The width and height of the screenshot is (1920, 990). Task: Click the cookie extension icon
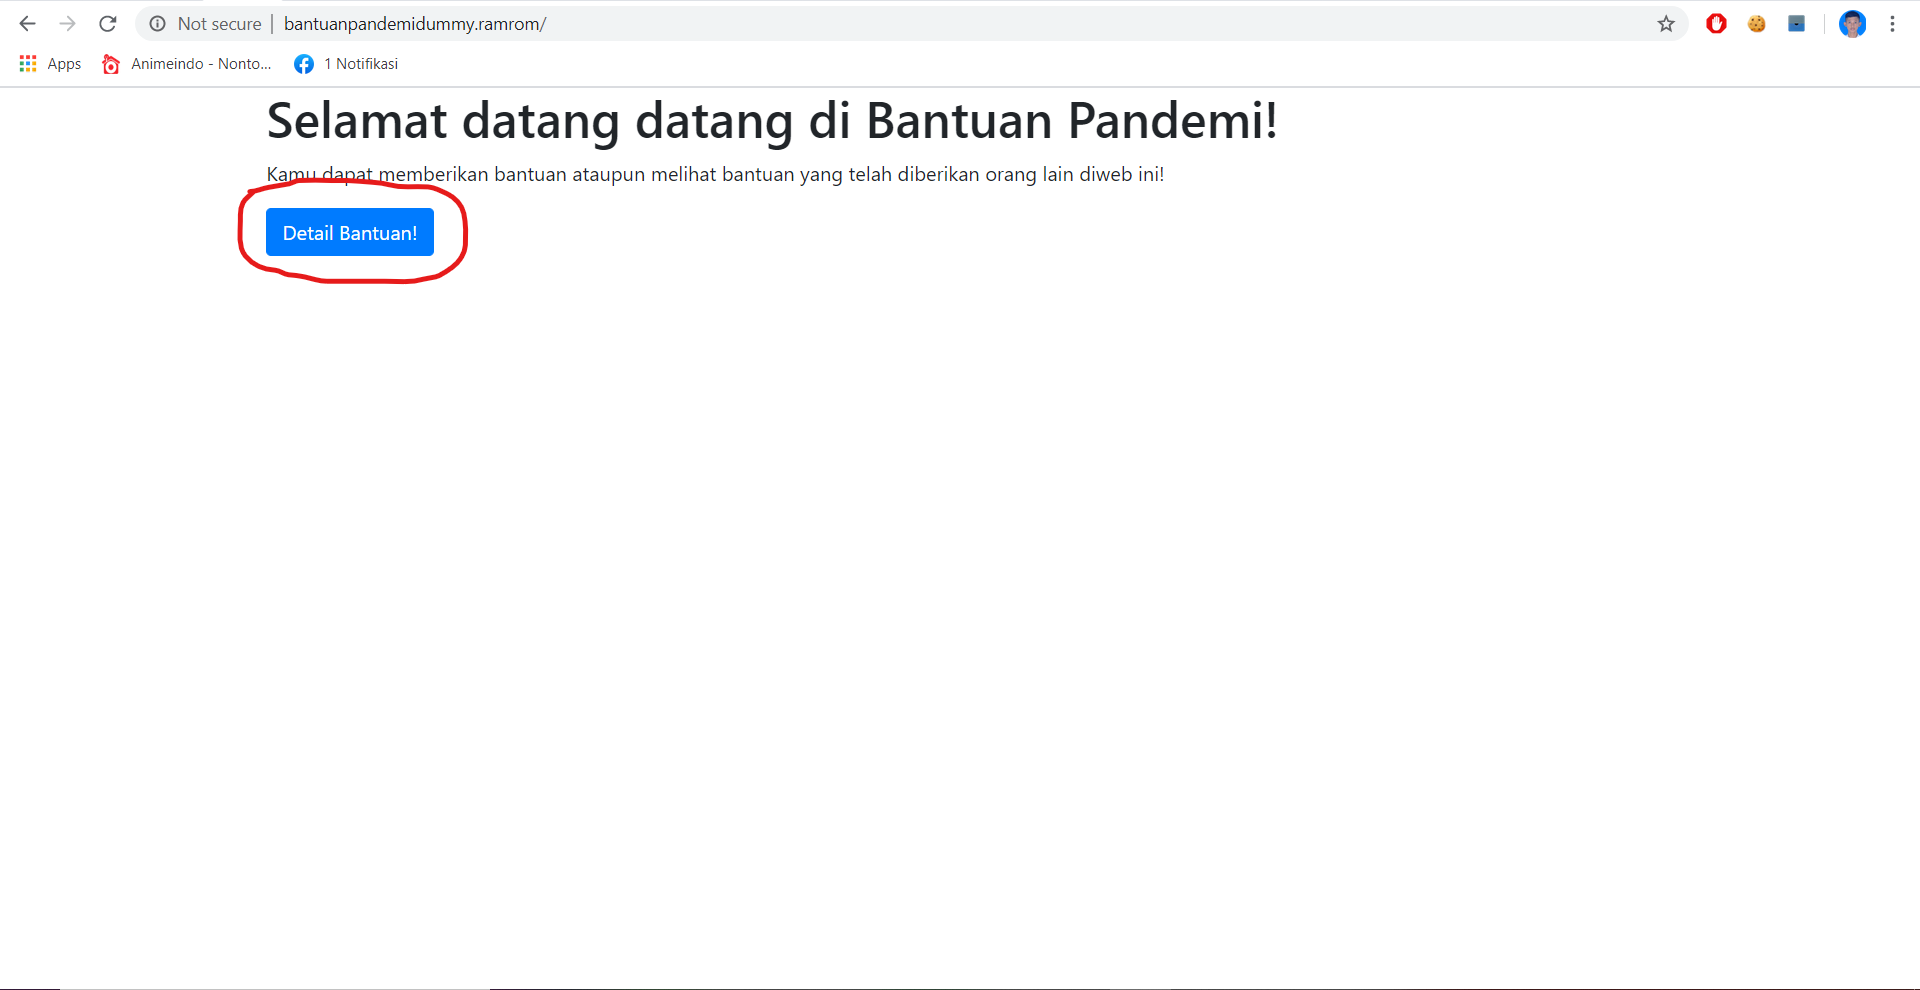1756,23
